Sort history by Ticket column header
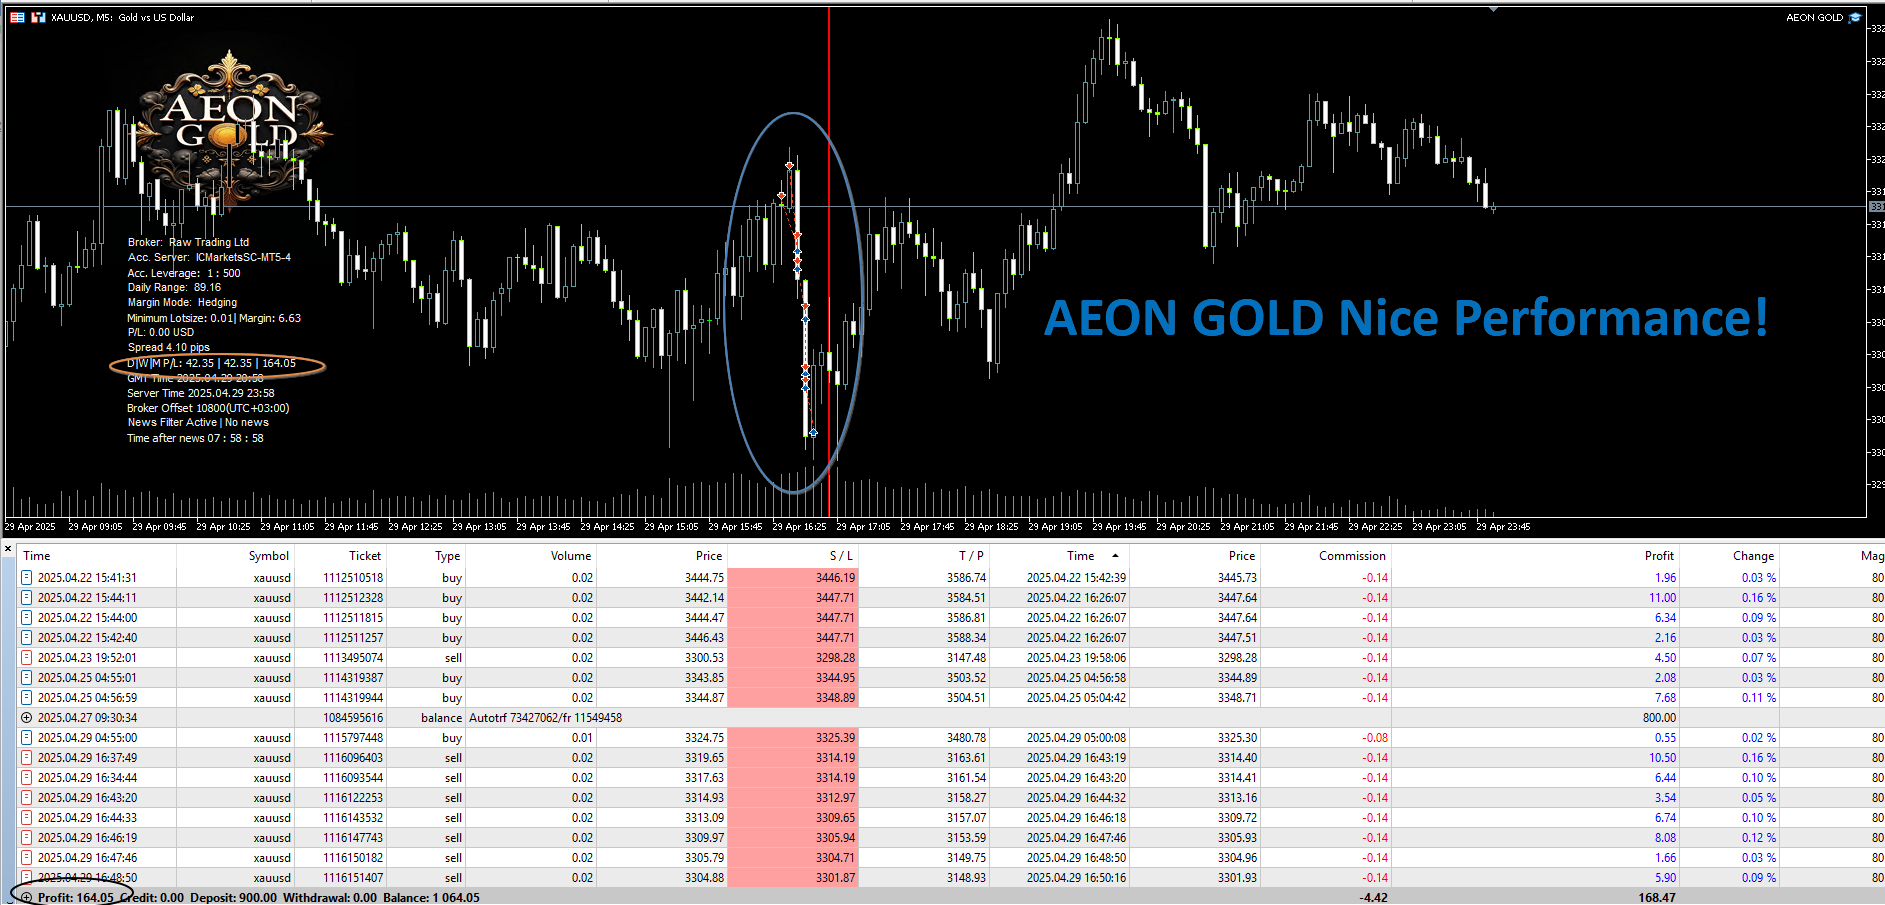Viewport: 1885px width, 905px height. tap(341, 556)
